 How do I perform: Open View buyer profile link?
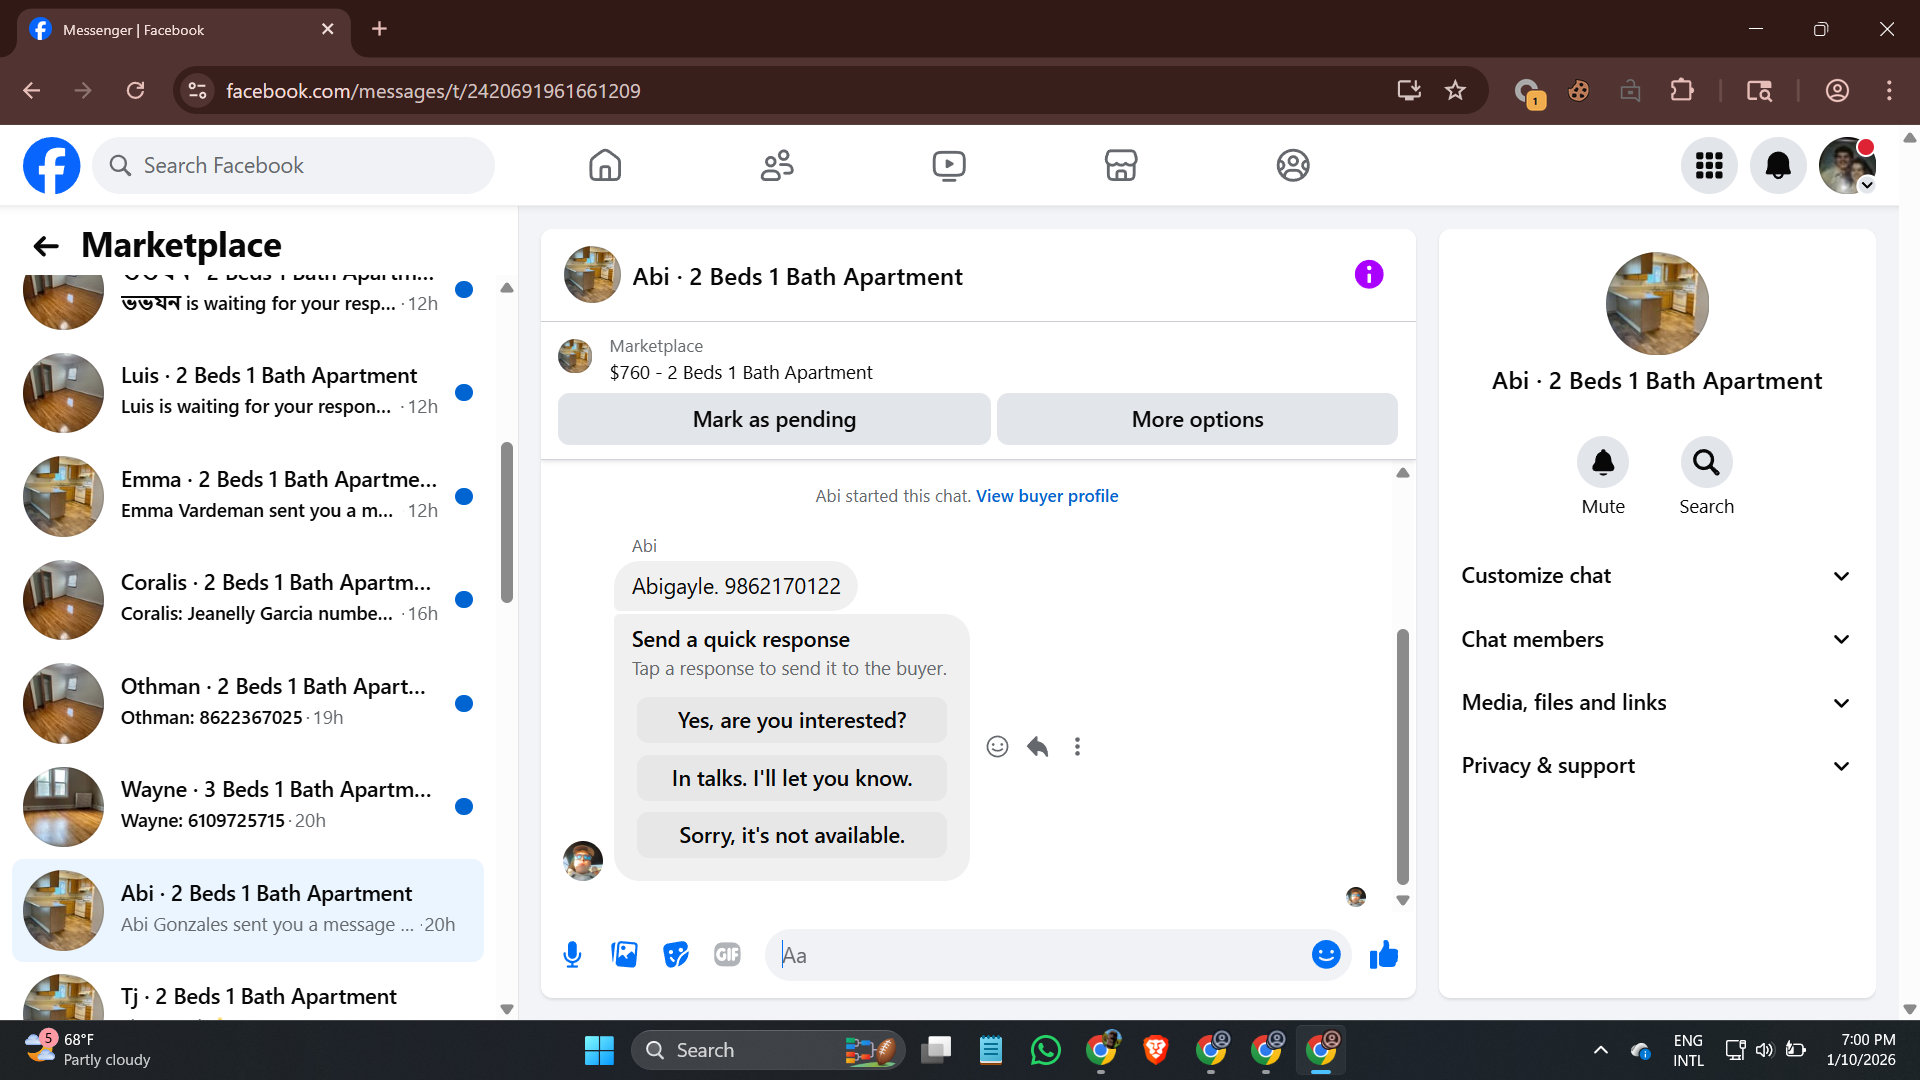pyautogui.click(x=1047, y=496)
